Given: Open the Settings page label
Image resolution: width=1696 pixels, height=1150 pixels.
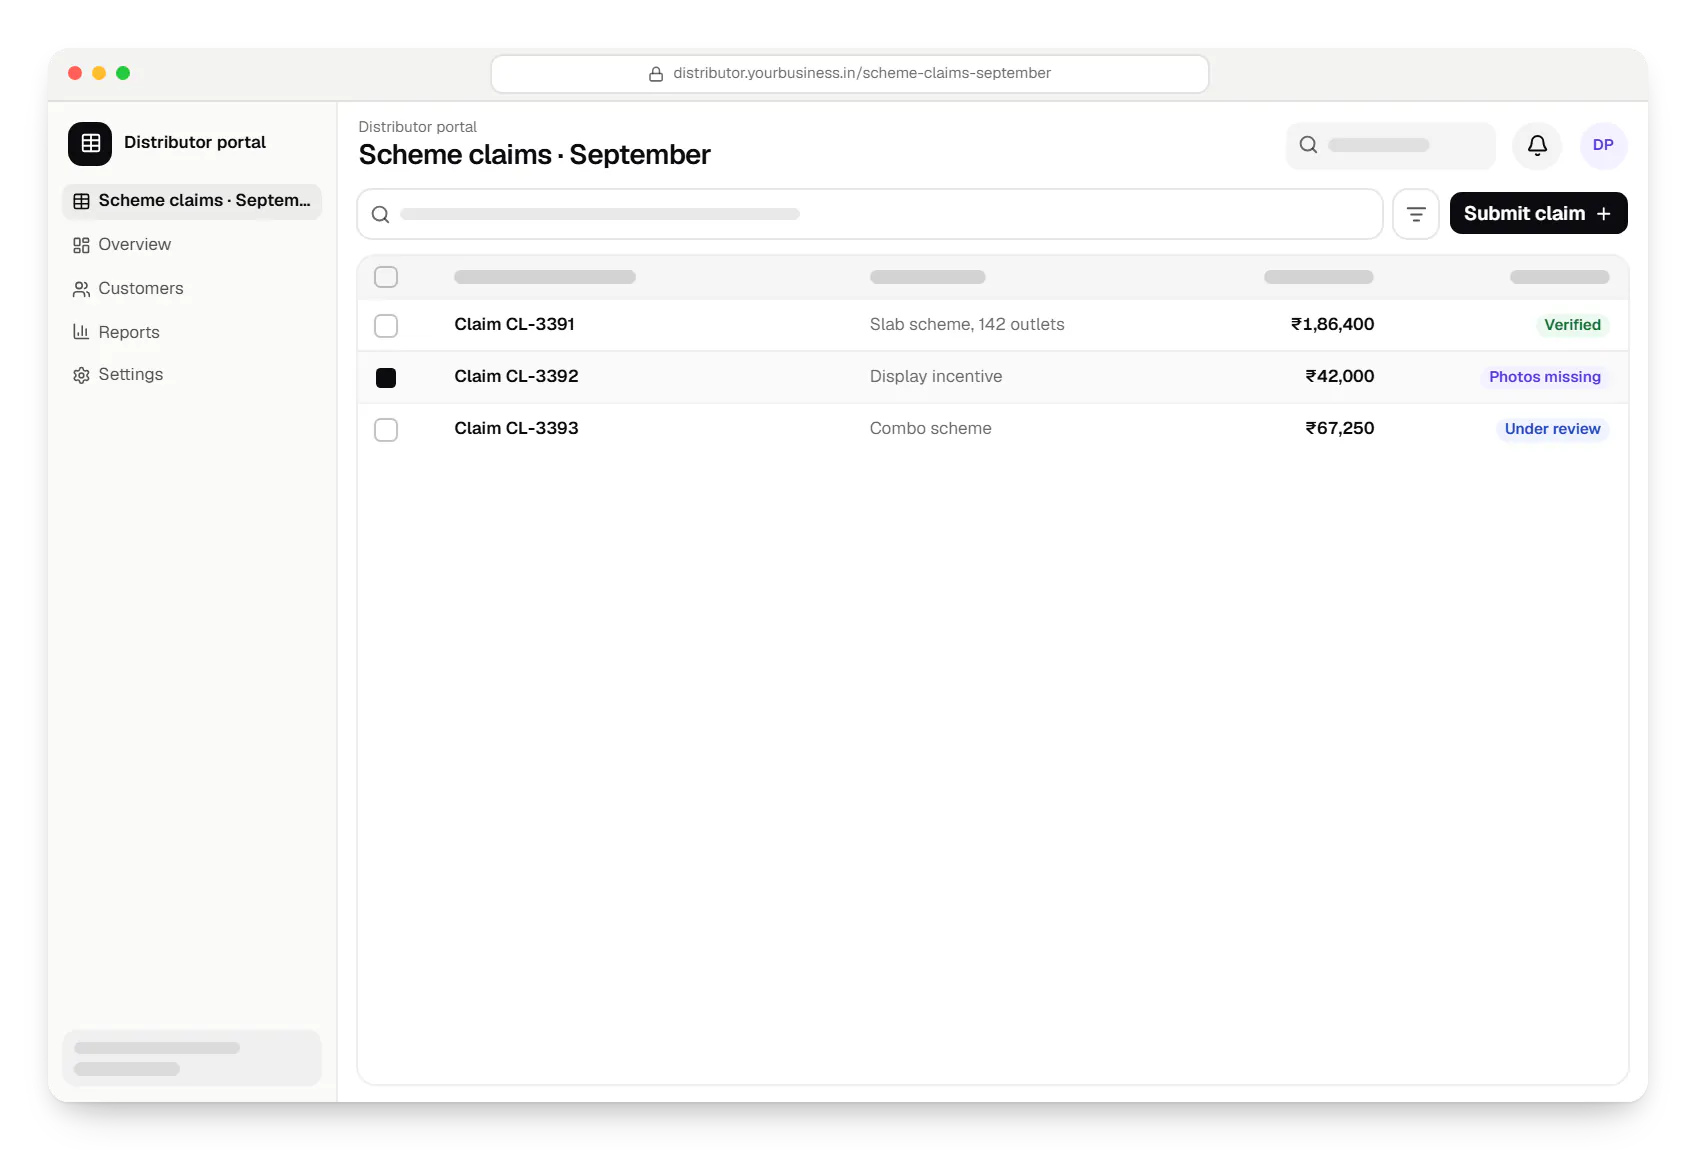Looking at the screenshot, I should (x=131, y=375).
